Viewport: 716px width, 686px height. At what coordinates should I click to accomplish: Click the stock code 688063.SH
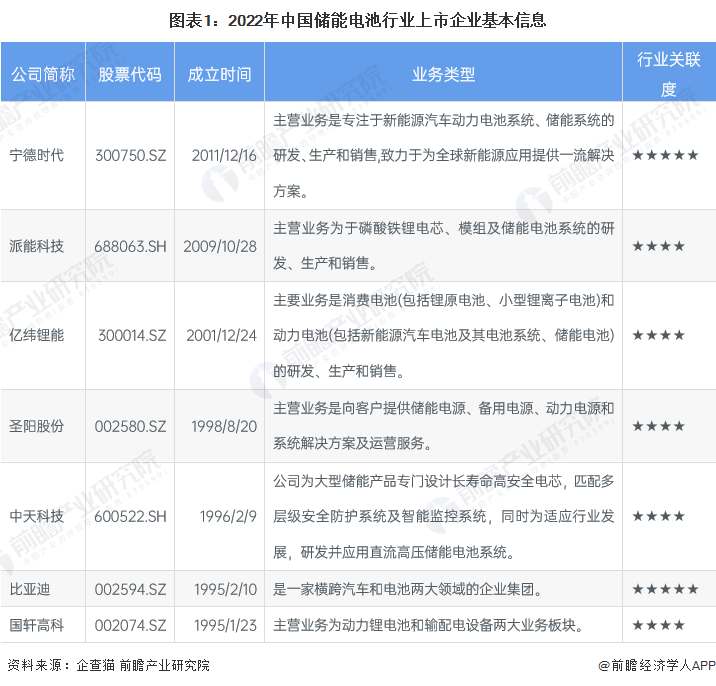coord(130,245)
